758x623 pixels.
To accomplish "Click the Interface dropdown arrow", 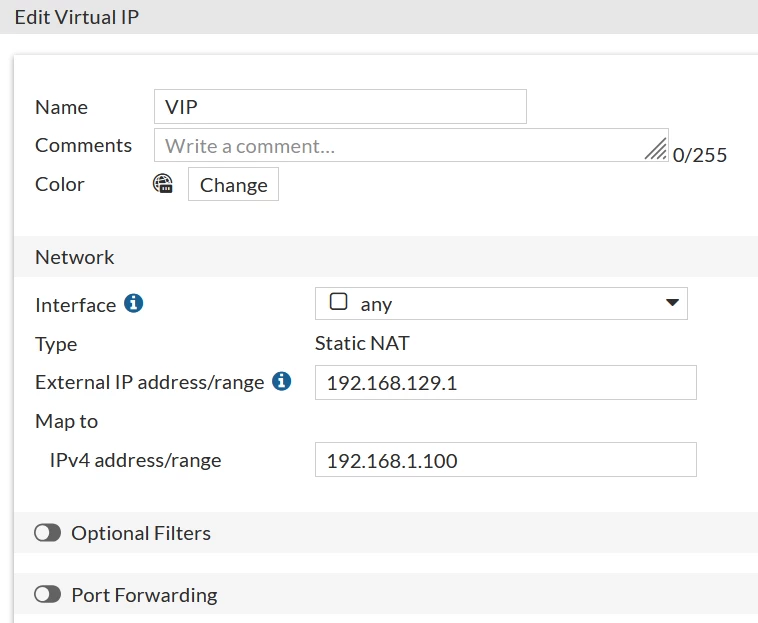I will [x=672, y=303].
